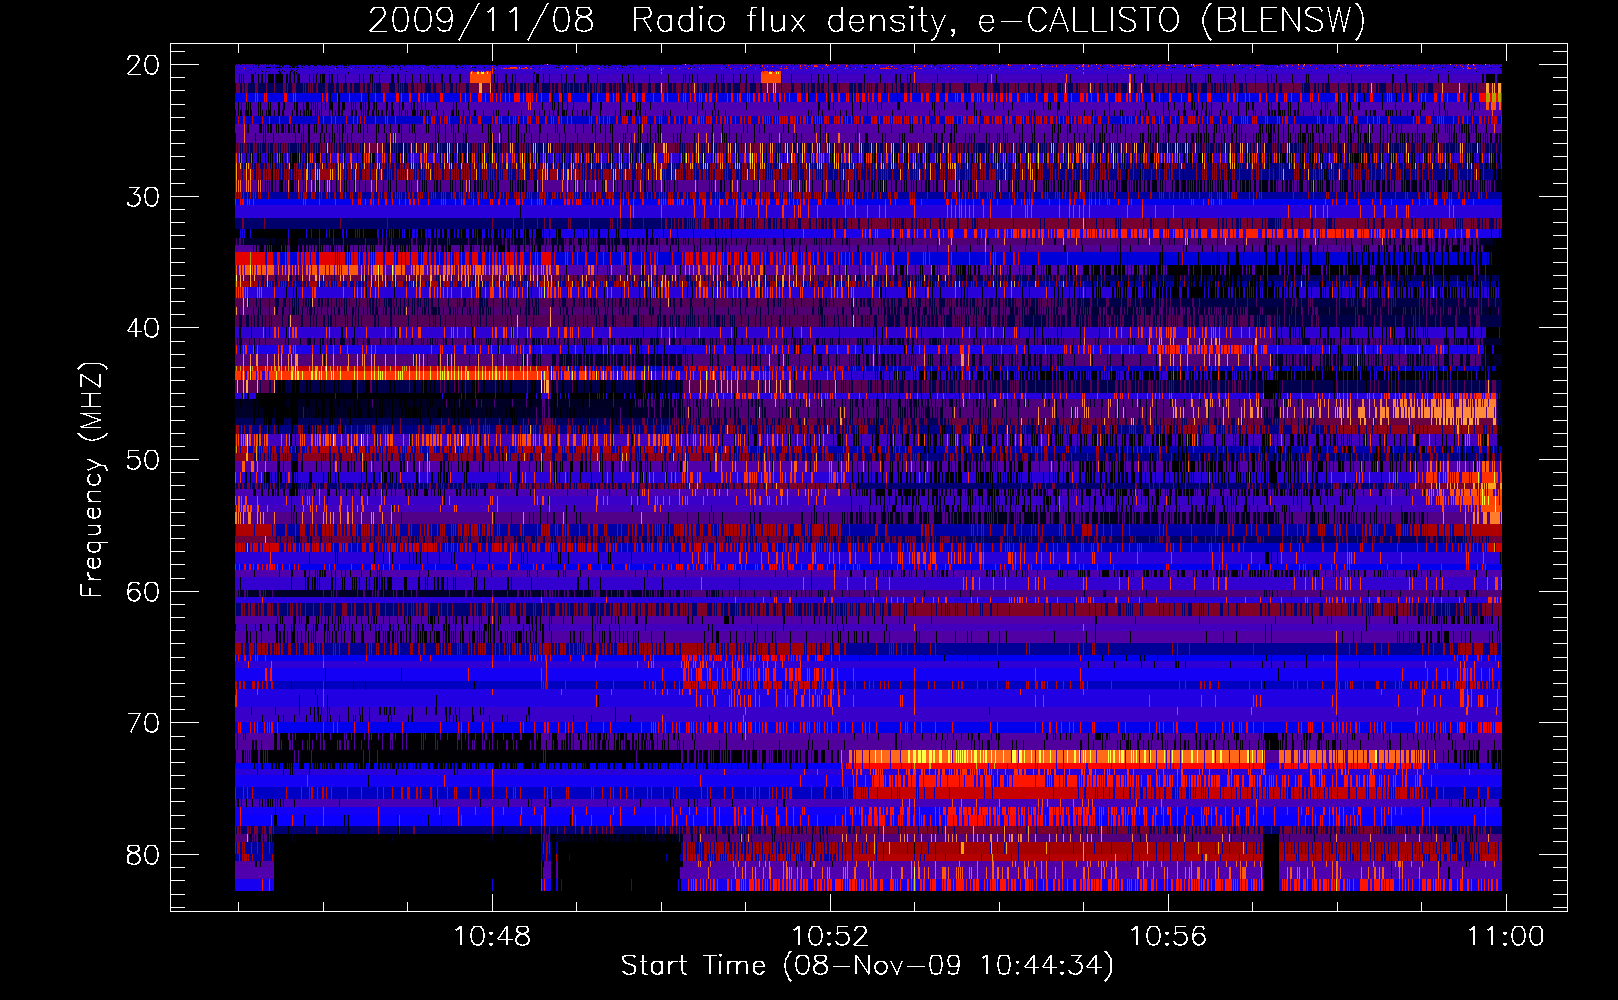Click the '50' frequency tick label
Viewport: 1618px width, 1000px height.
(x=143, y=460)
